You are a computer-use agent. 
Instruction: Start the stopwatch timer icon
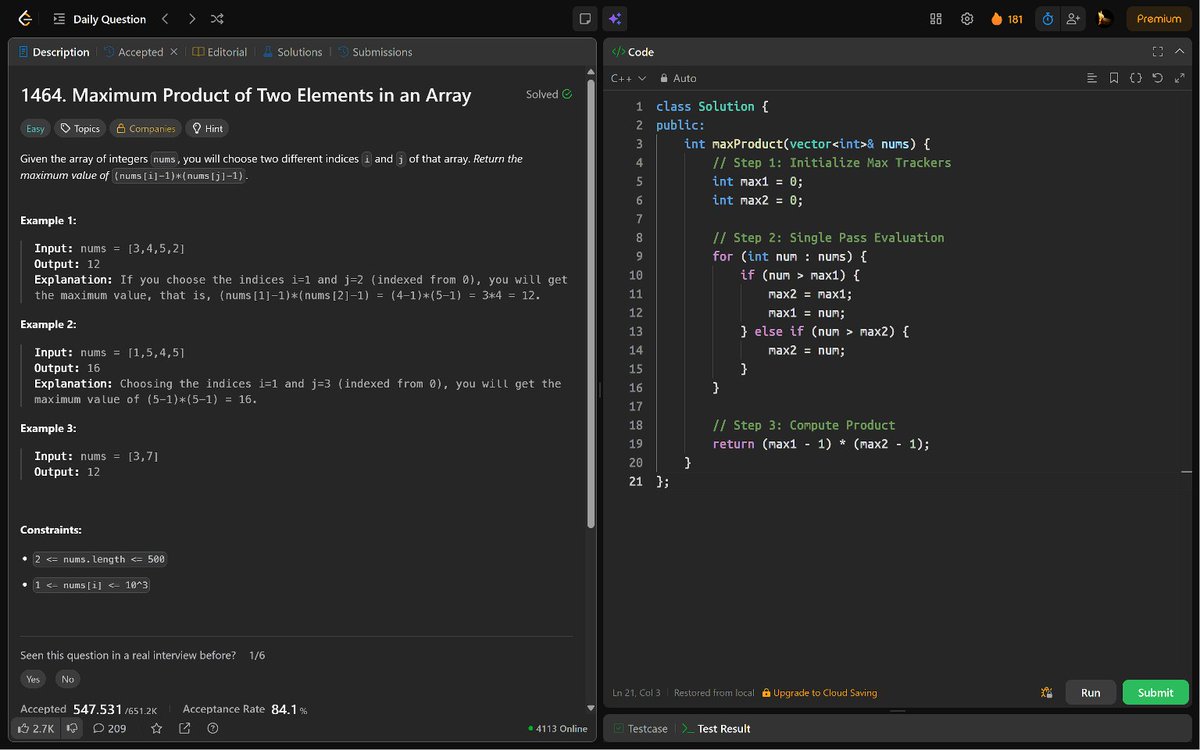pos(1048,19)
